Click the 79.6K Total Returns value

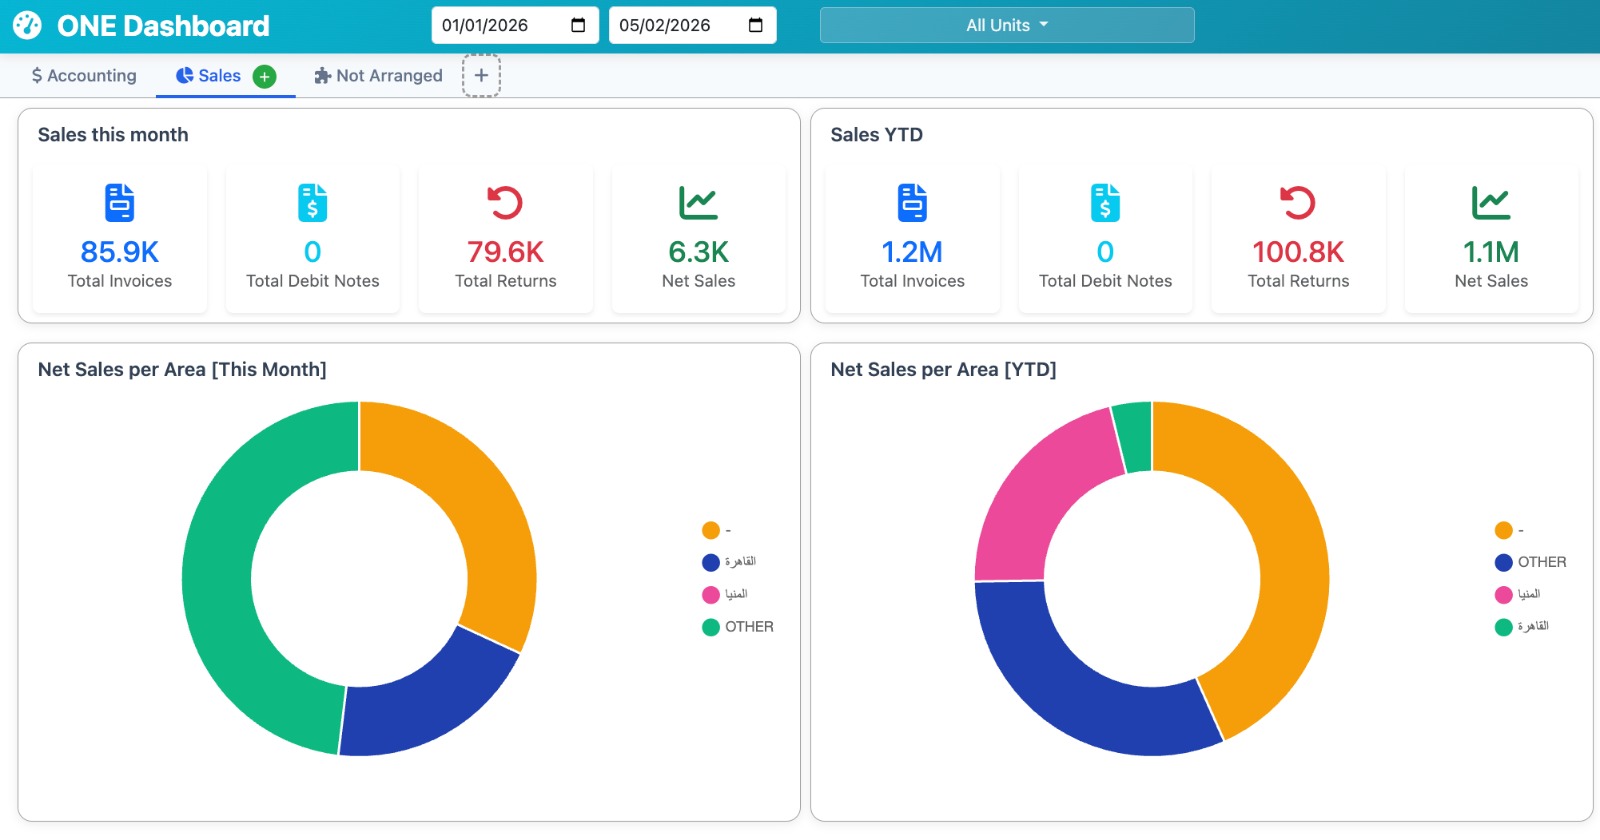(x=505, y=252)
